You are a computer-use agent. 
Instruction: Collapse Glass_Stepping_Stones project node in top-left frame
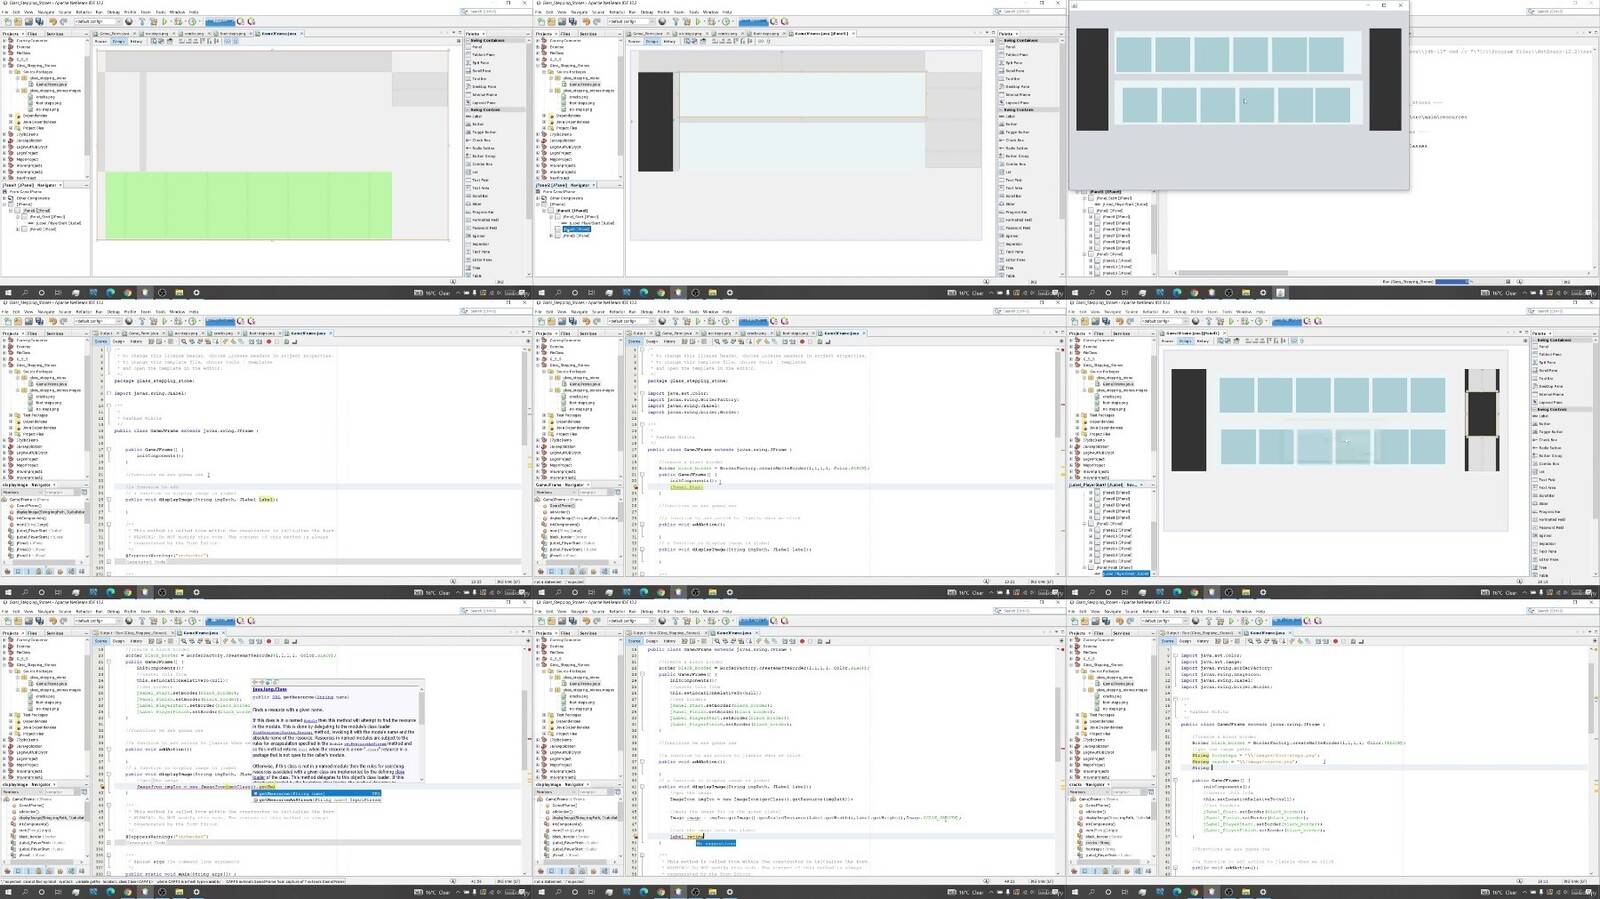[6, 65]
